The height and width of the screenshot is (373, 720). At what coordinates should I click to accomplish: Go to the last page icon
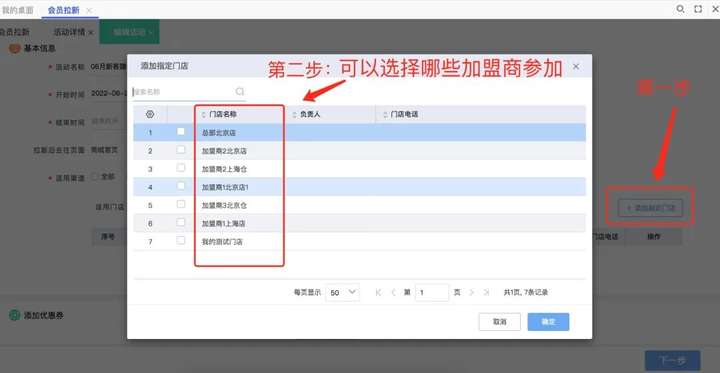pos(487,292)
